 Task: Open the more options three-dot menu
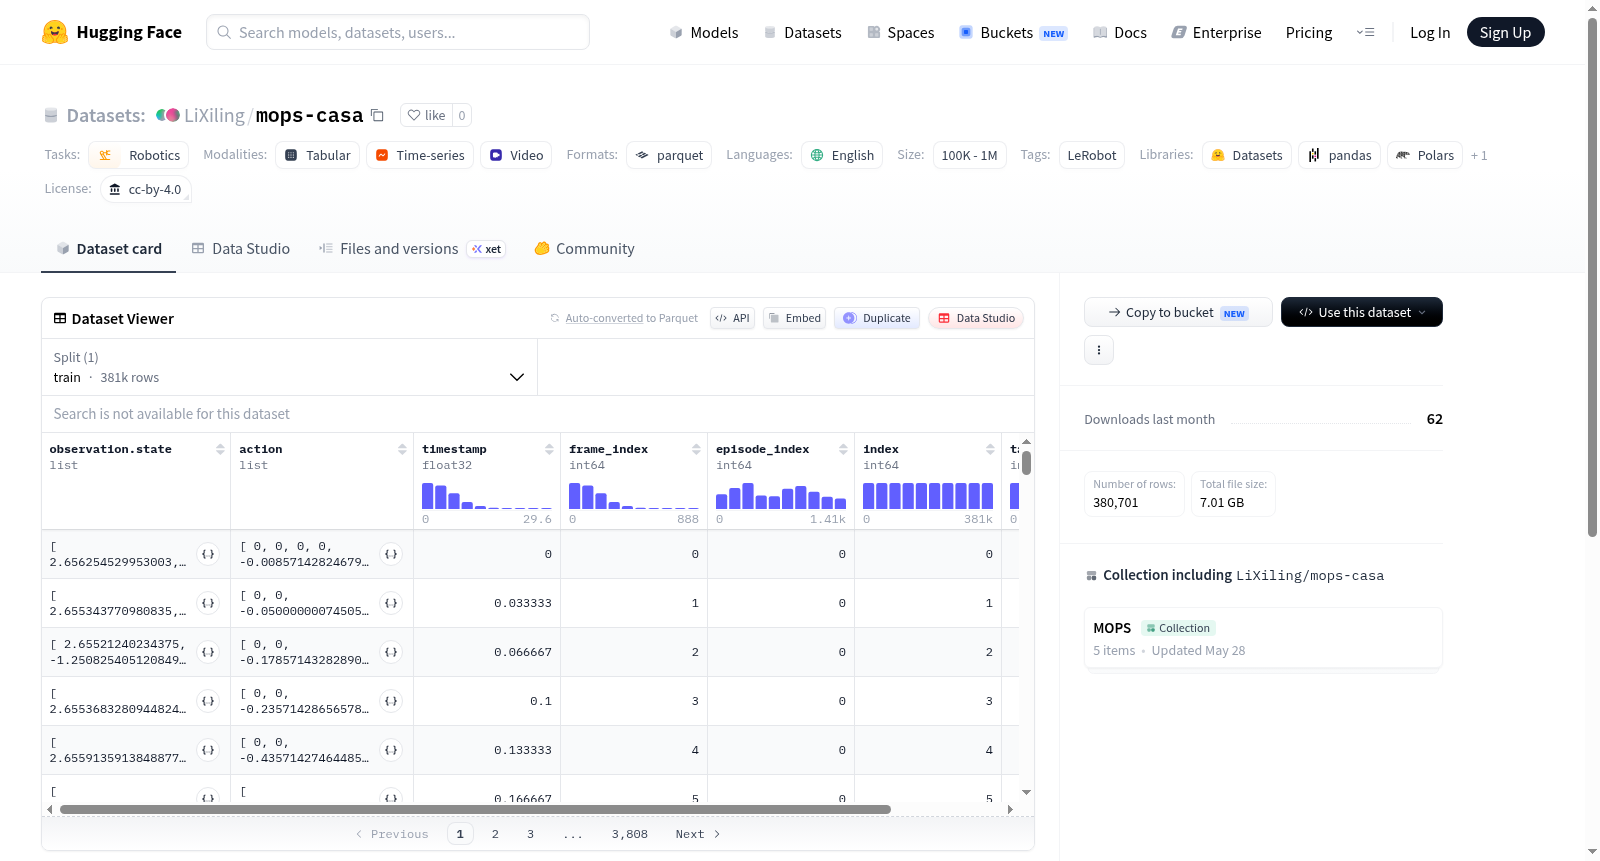click(1099, 350)
